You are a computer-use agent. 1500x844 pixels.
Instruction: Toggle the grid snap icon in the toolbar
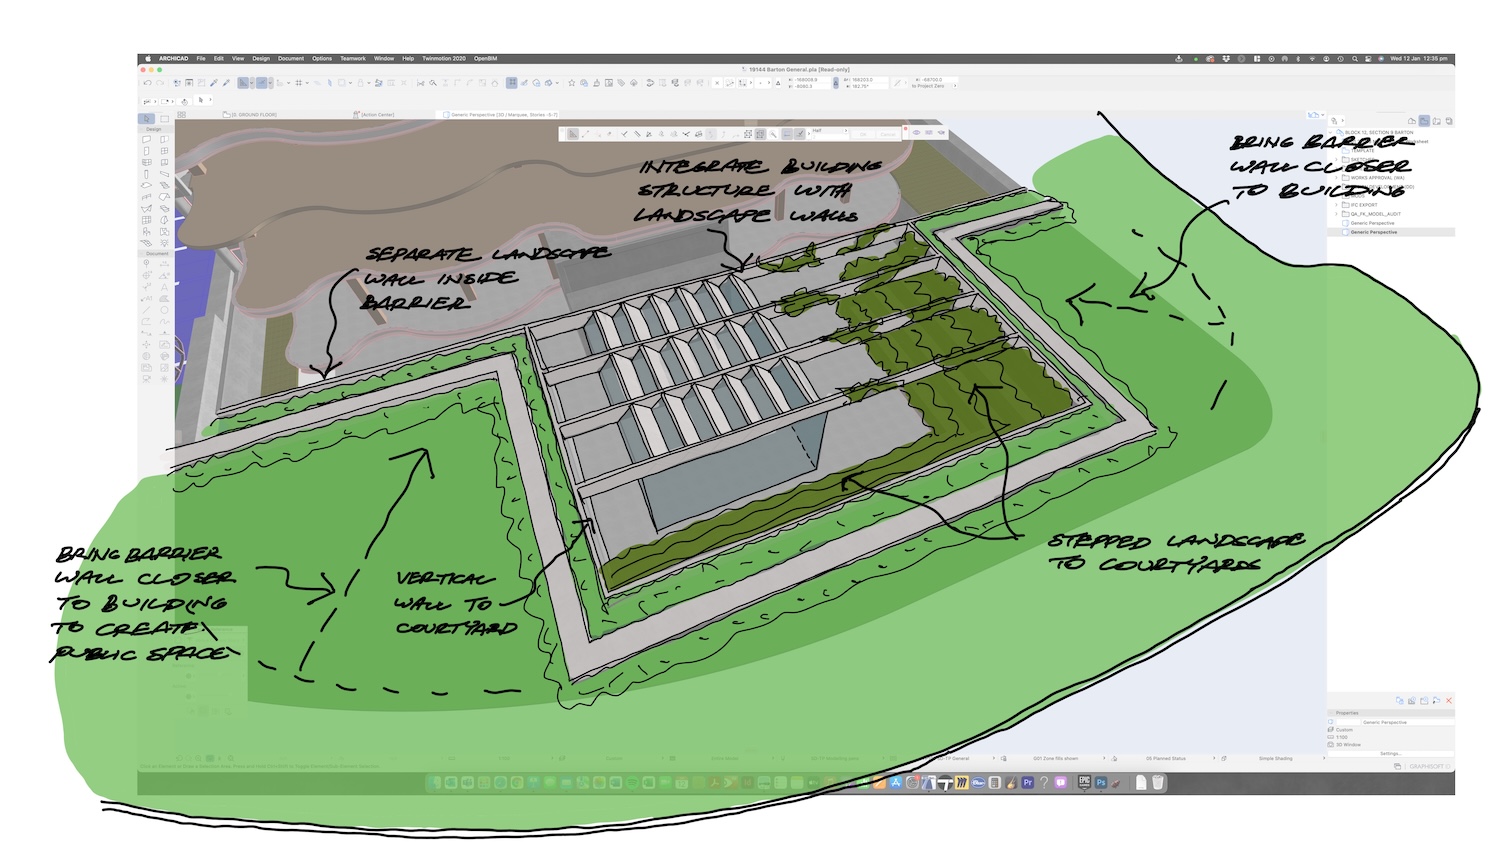click(298, 83)
